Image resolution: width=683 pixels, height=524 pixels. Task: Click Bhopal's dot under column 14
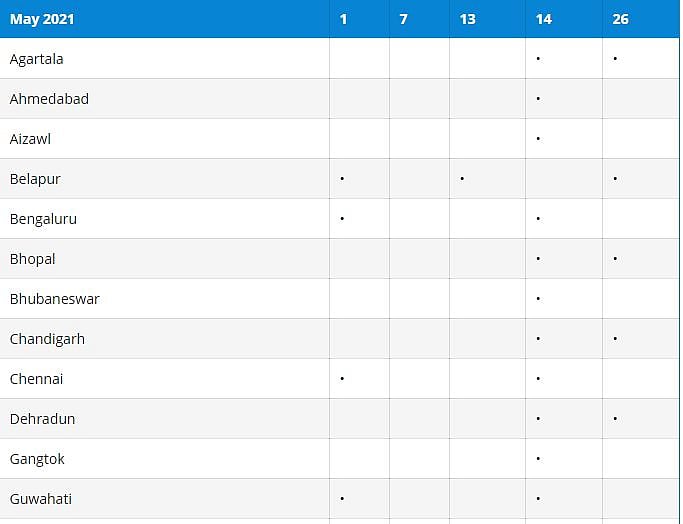(x=538, y=259)
